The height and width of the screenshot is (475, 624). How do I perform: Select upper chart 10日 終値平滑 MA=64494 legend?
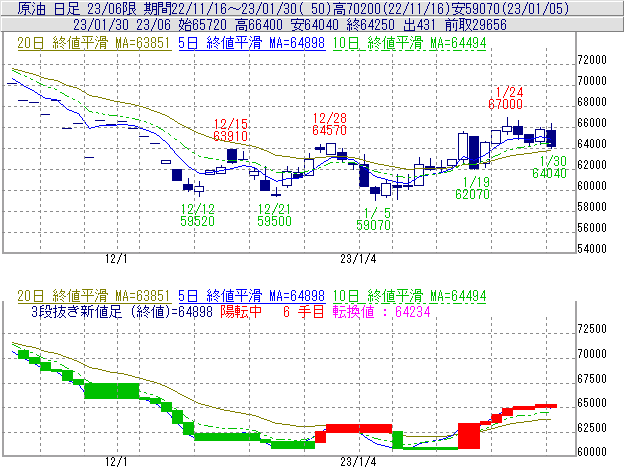[410, 43]
